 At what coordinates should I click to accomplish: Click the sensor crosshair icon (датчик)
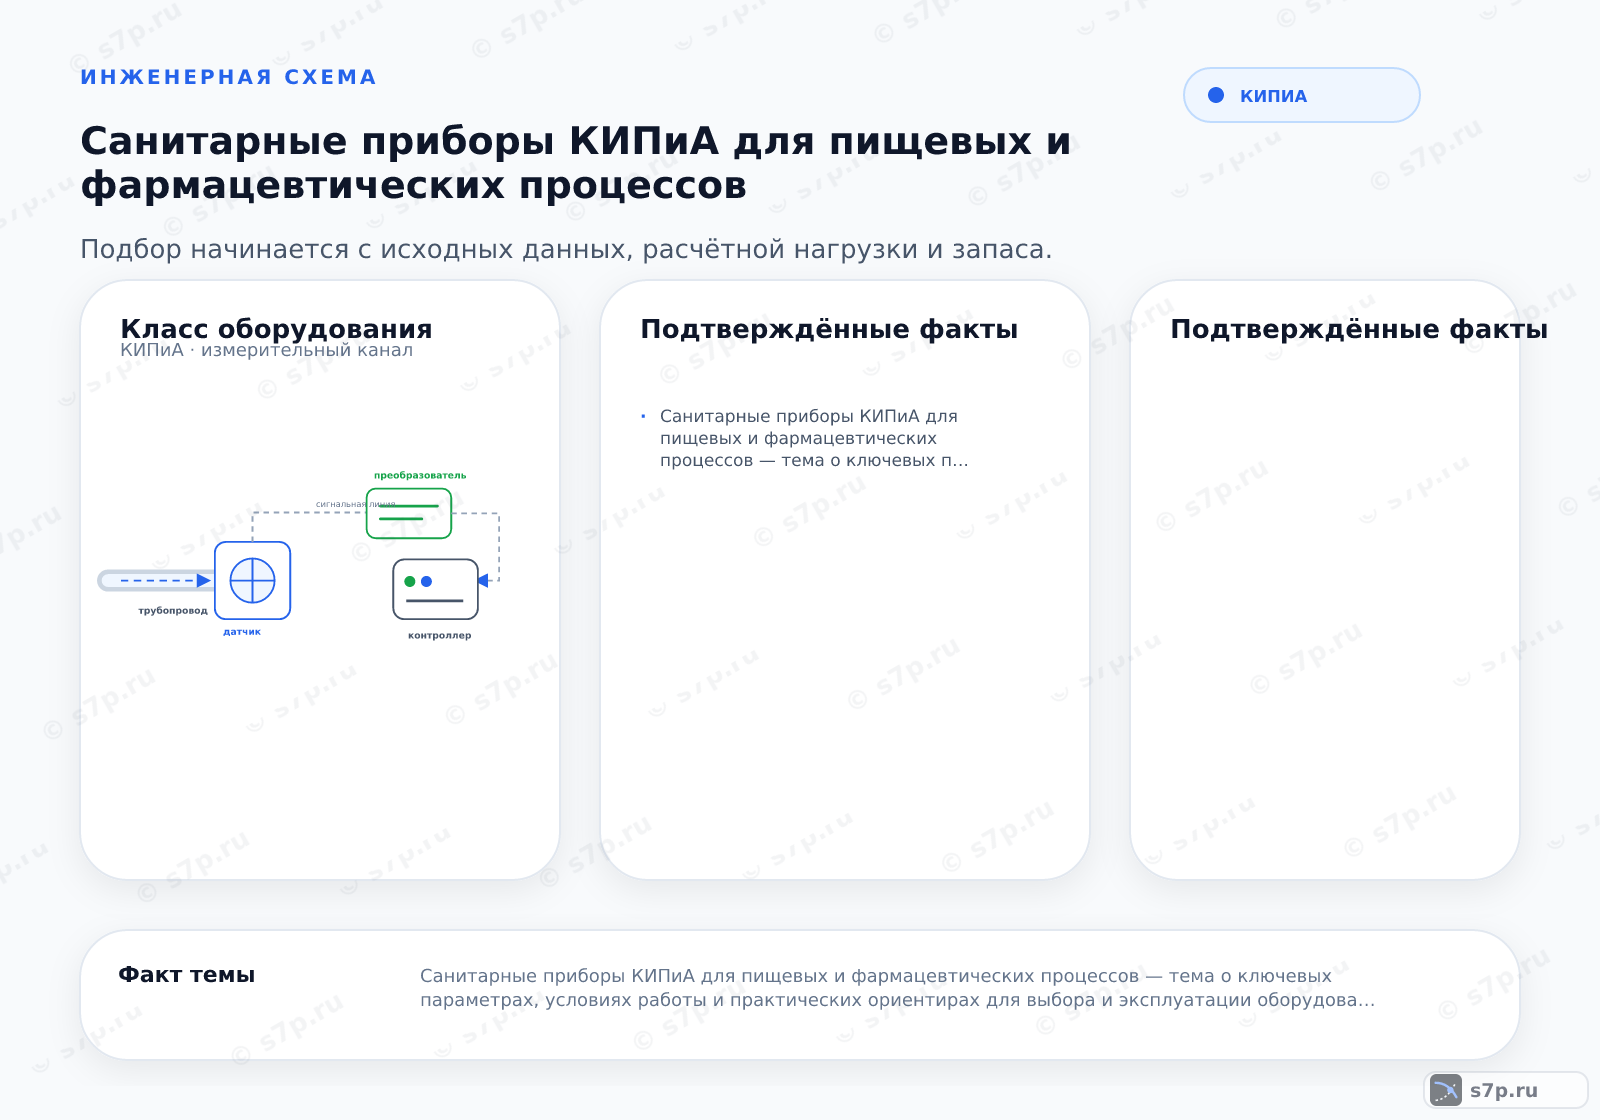click(252, 581)
